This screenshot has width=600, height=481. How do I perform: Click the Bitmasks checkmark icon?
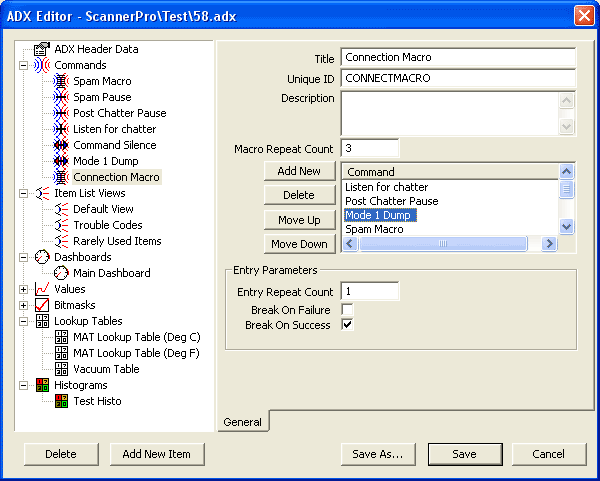coord(42,305)
